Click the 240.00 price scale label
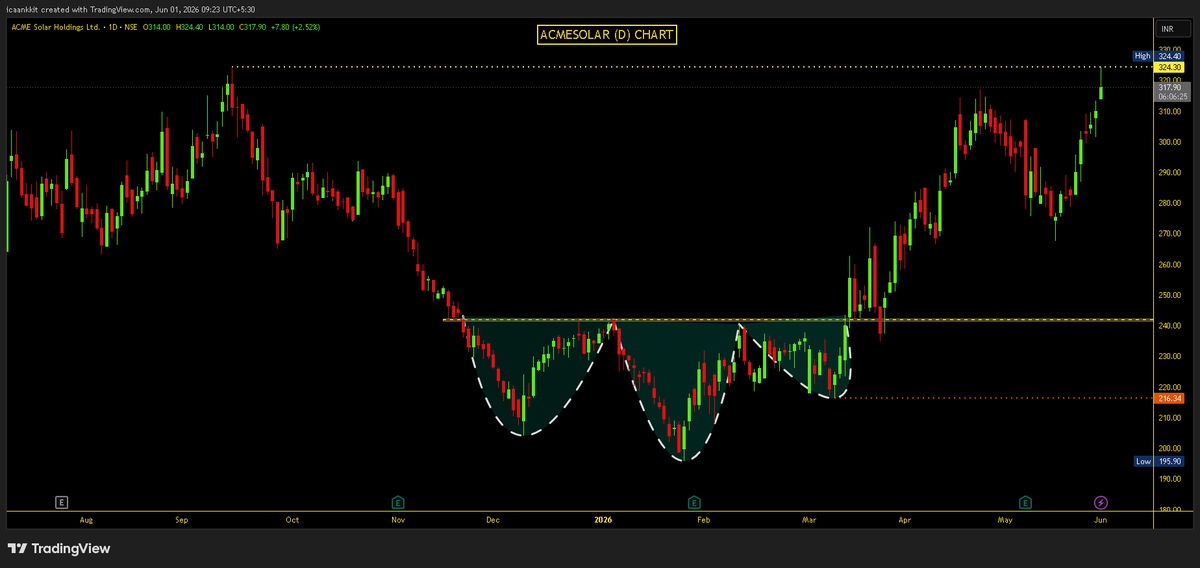Viewport: 1200px width, 568px height. coord(1170,326)
